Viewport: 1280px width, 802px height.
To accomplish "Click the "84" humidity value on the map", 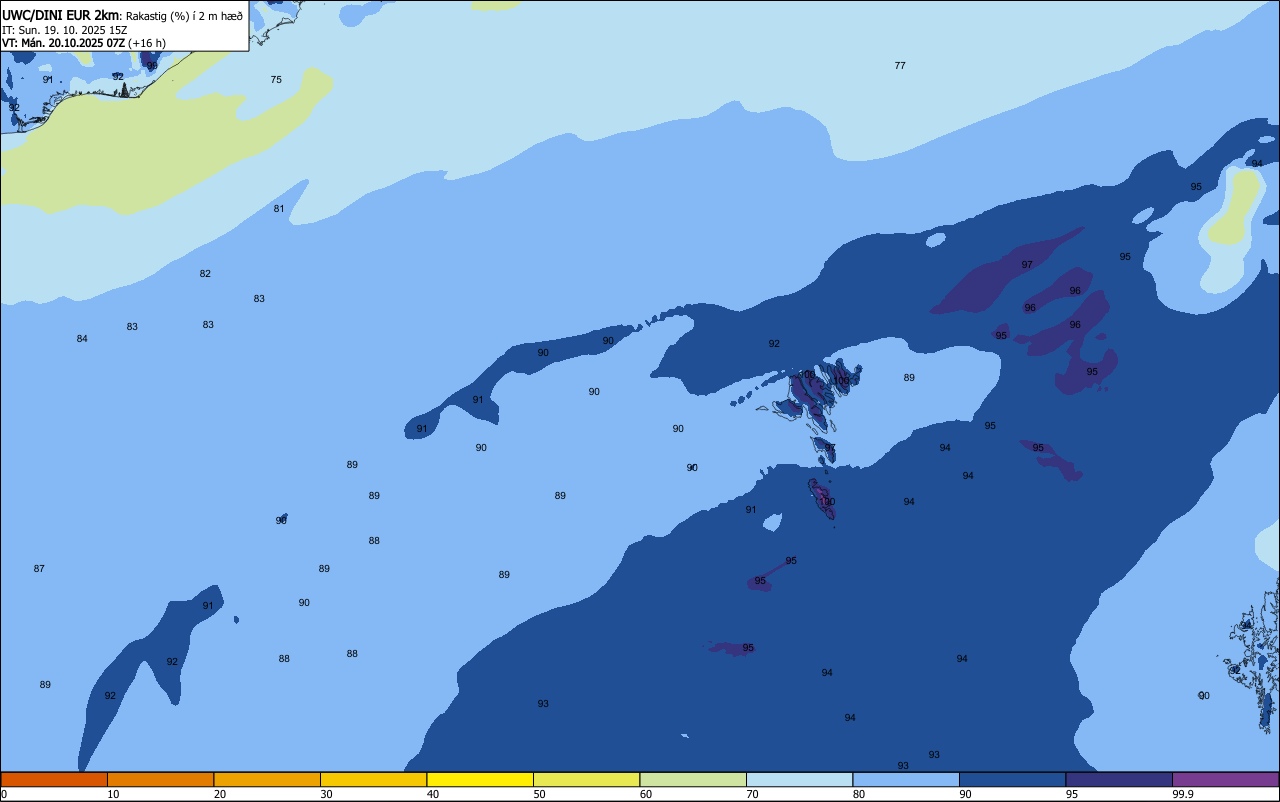I will pyautogui.click(x=82, y=338).
